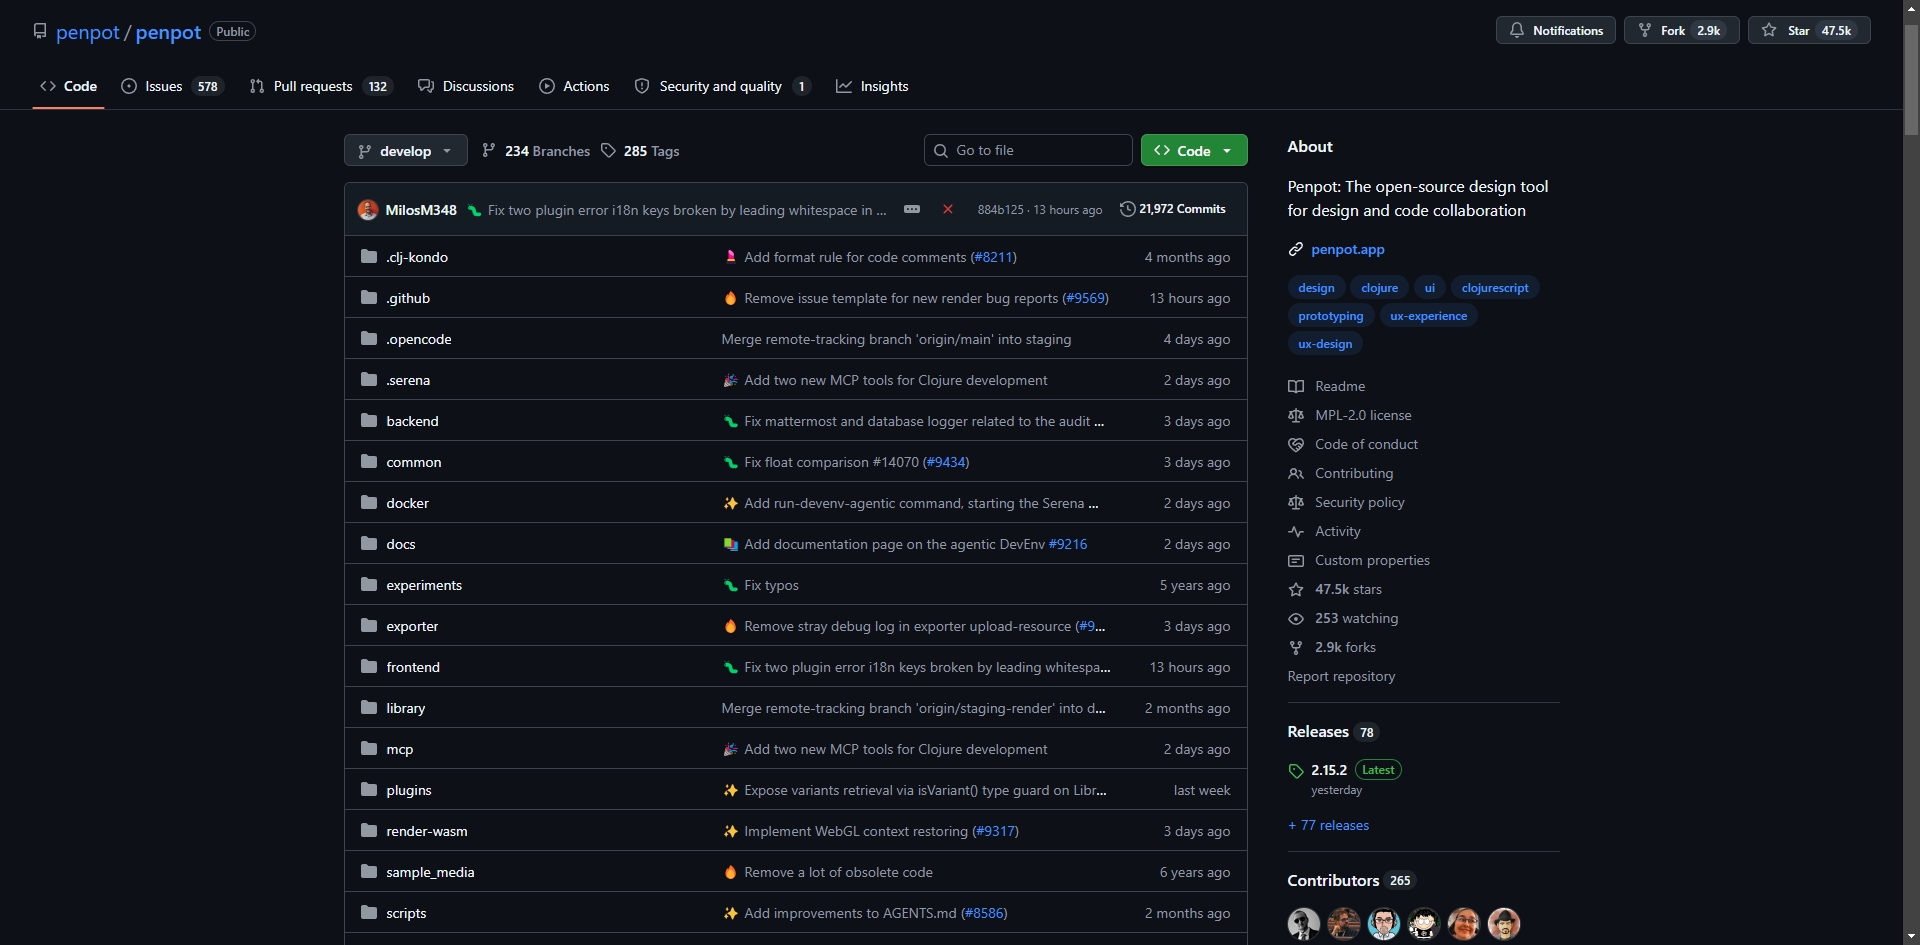This screenshot has width=1920, height=945.
Task: Click the tag icon next to 285 Tags
Action: (x=608, y=151)
